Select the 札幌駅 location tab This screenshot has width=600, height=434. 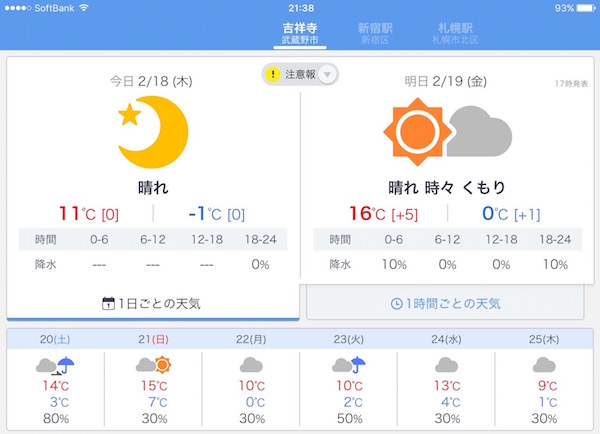(x=455, y=33)
